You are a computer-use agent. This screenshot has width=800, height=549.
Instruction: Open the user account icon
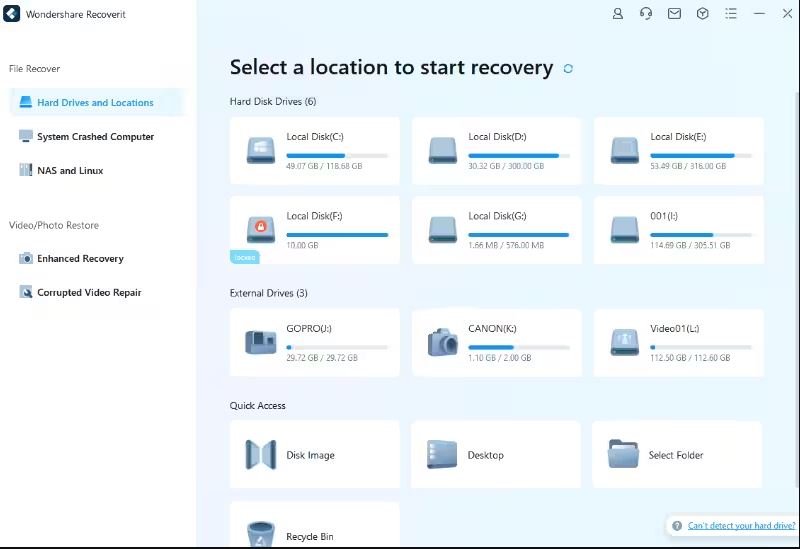pos(618,14)
